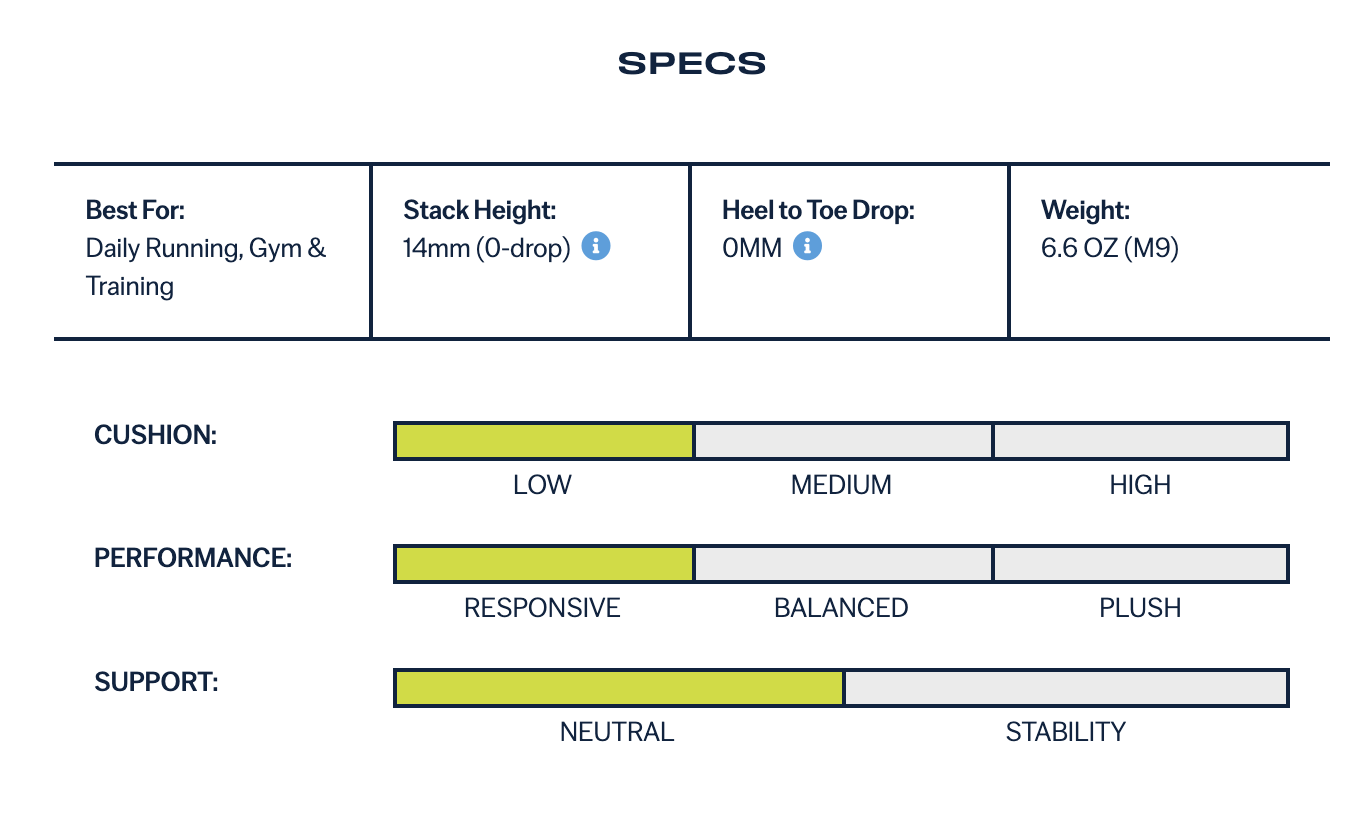This screenshot has width=1366, height=834.
Task: Select the NEUTRAL segment of Support bar
Action: [x=619, y=688]
